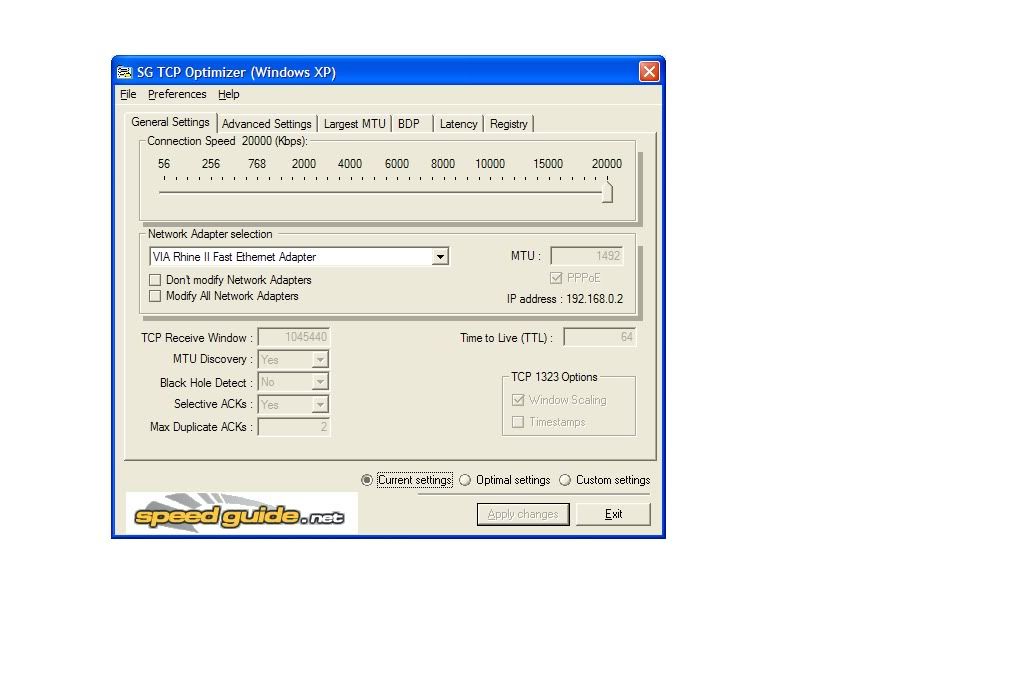
Task: Switch to the Advanced Settings tab
Action: click(x=266, y=124)
